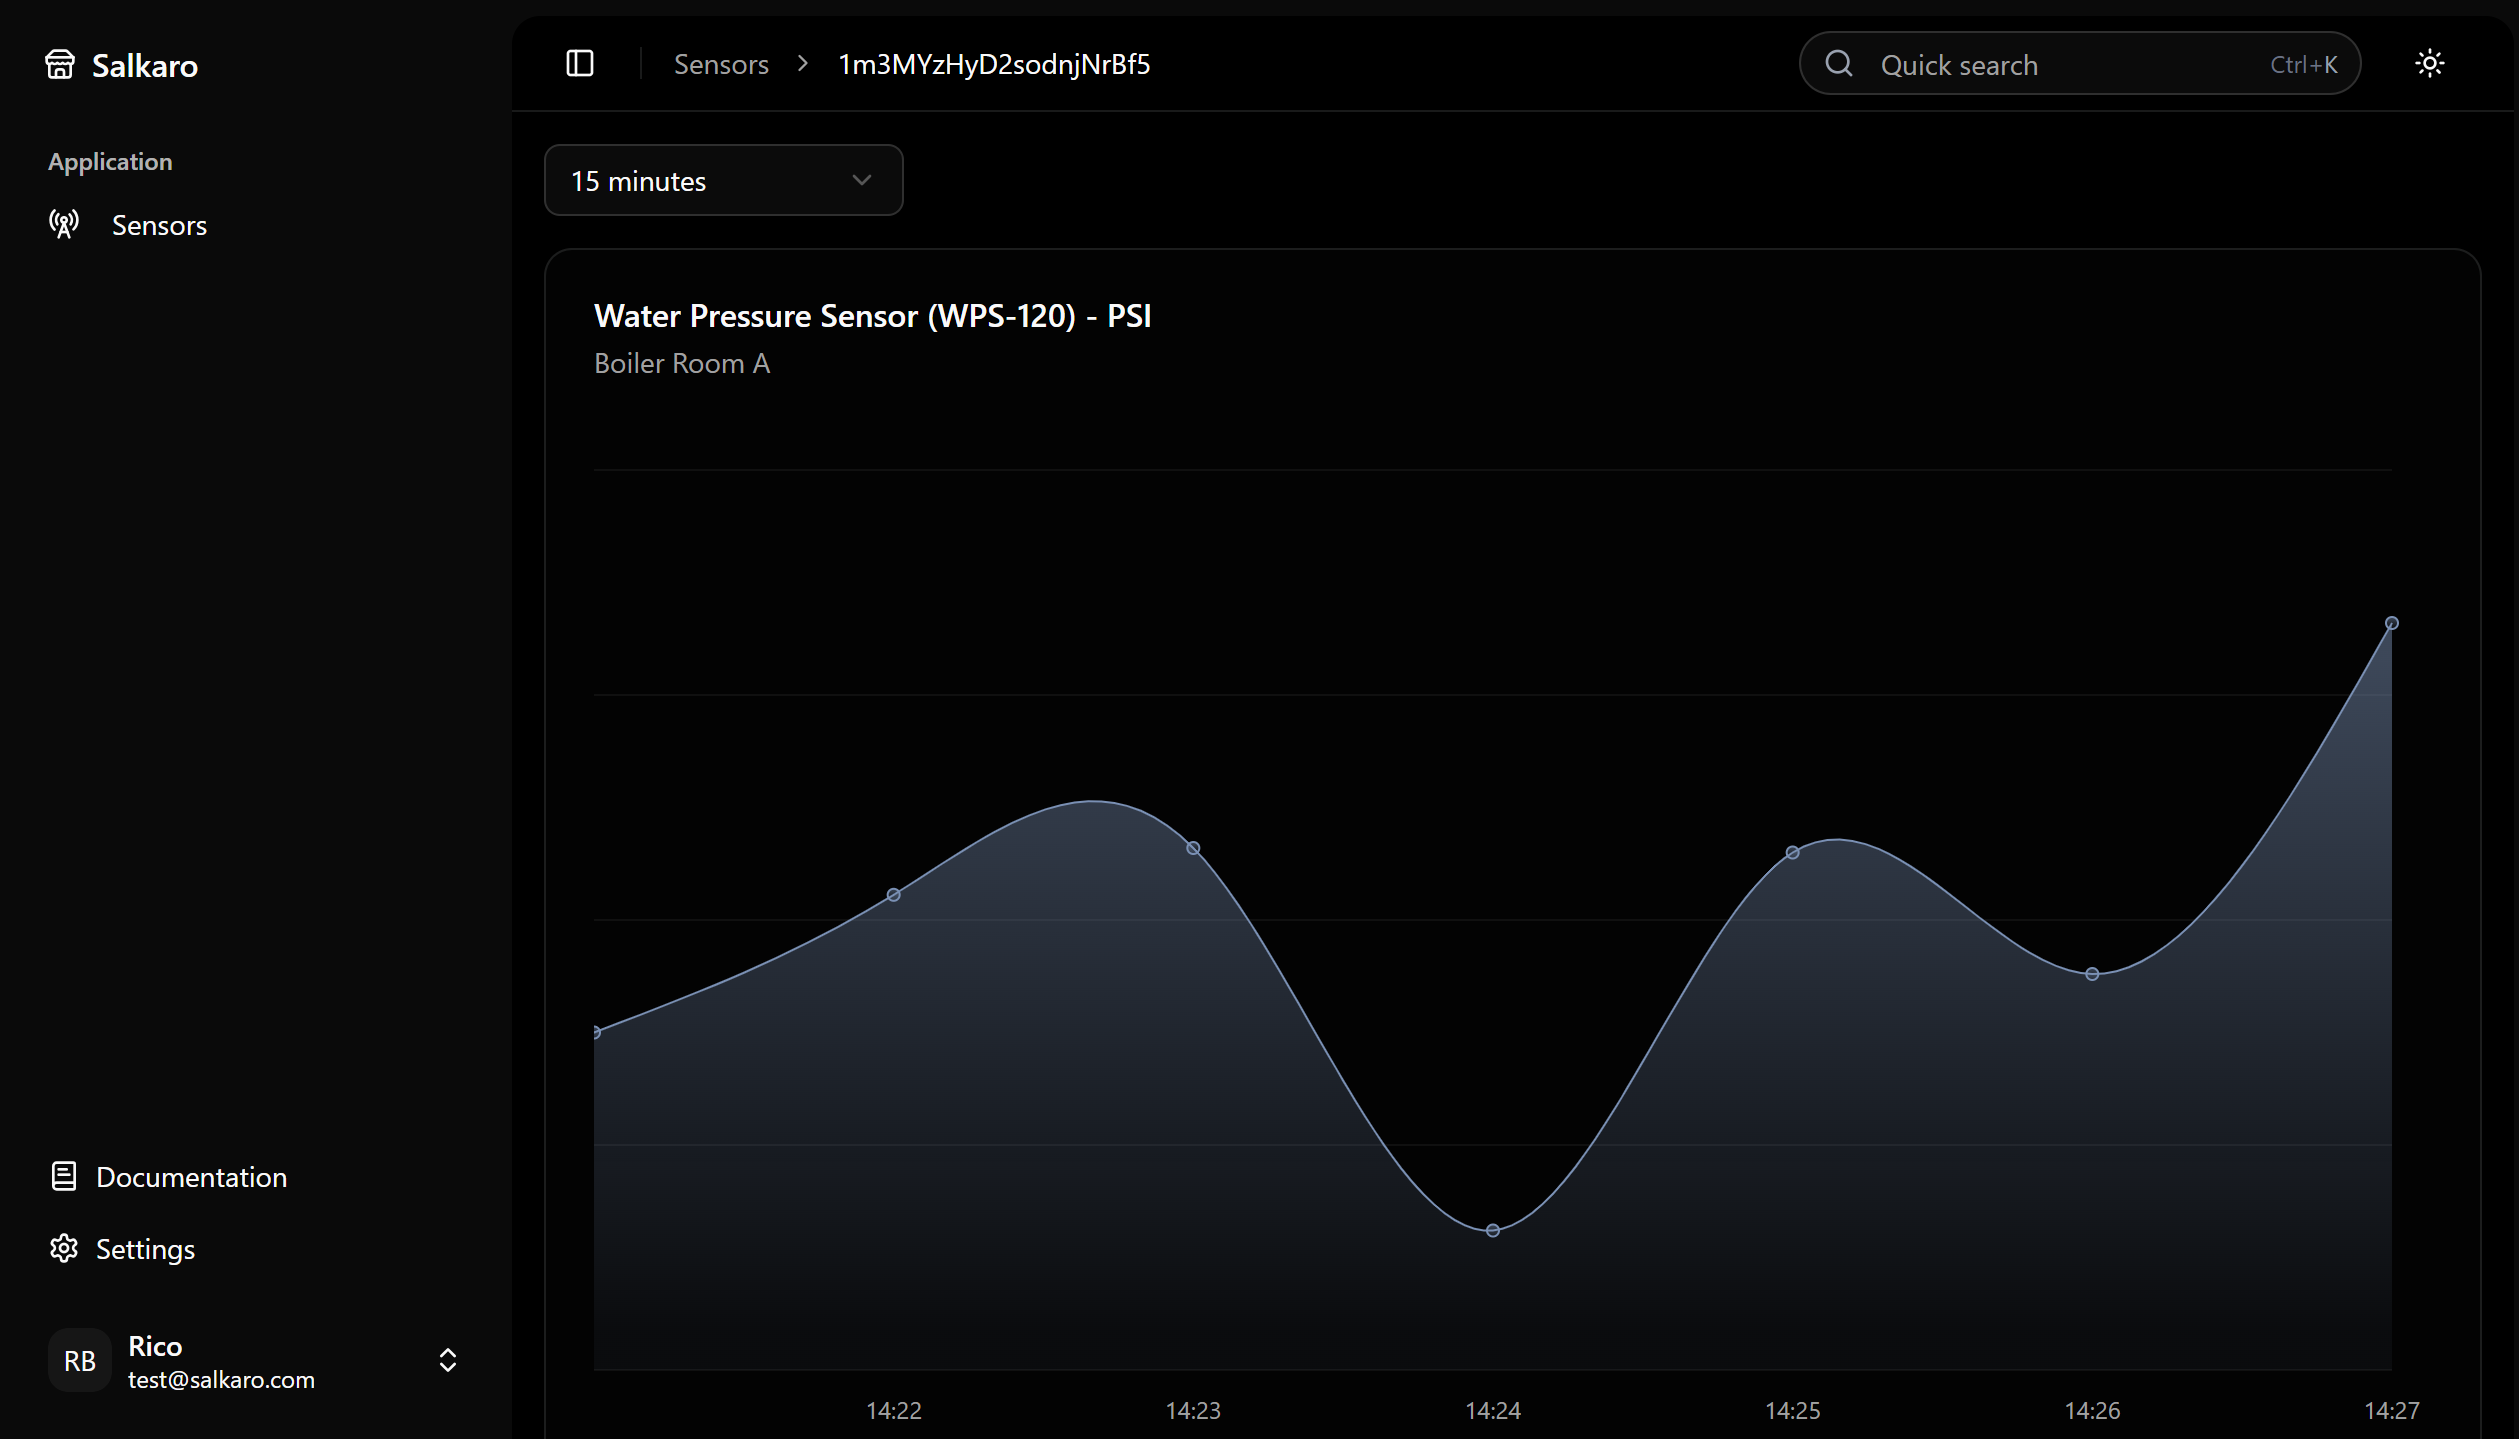Screen dimensions: 2519x1439
Task: Select Sensors in the breadcrumb
Action: pos(721,63)
